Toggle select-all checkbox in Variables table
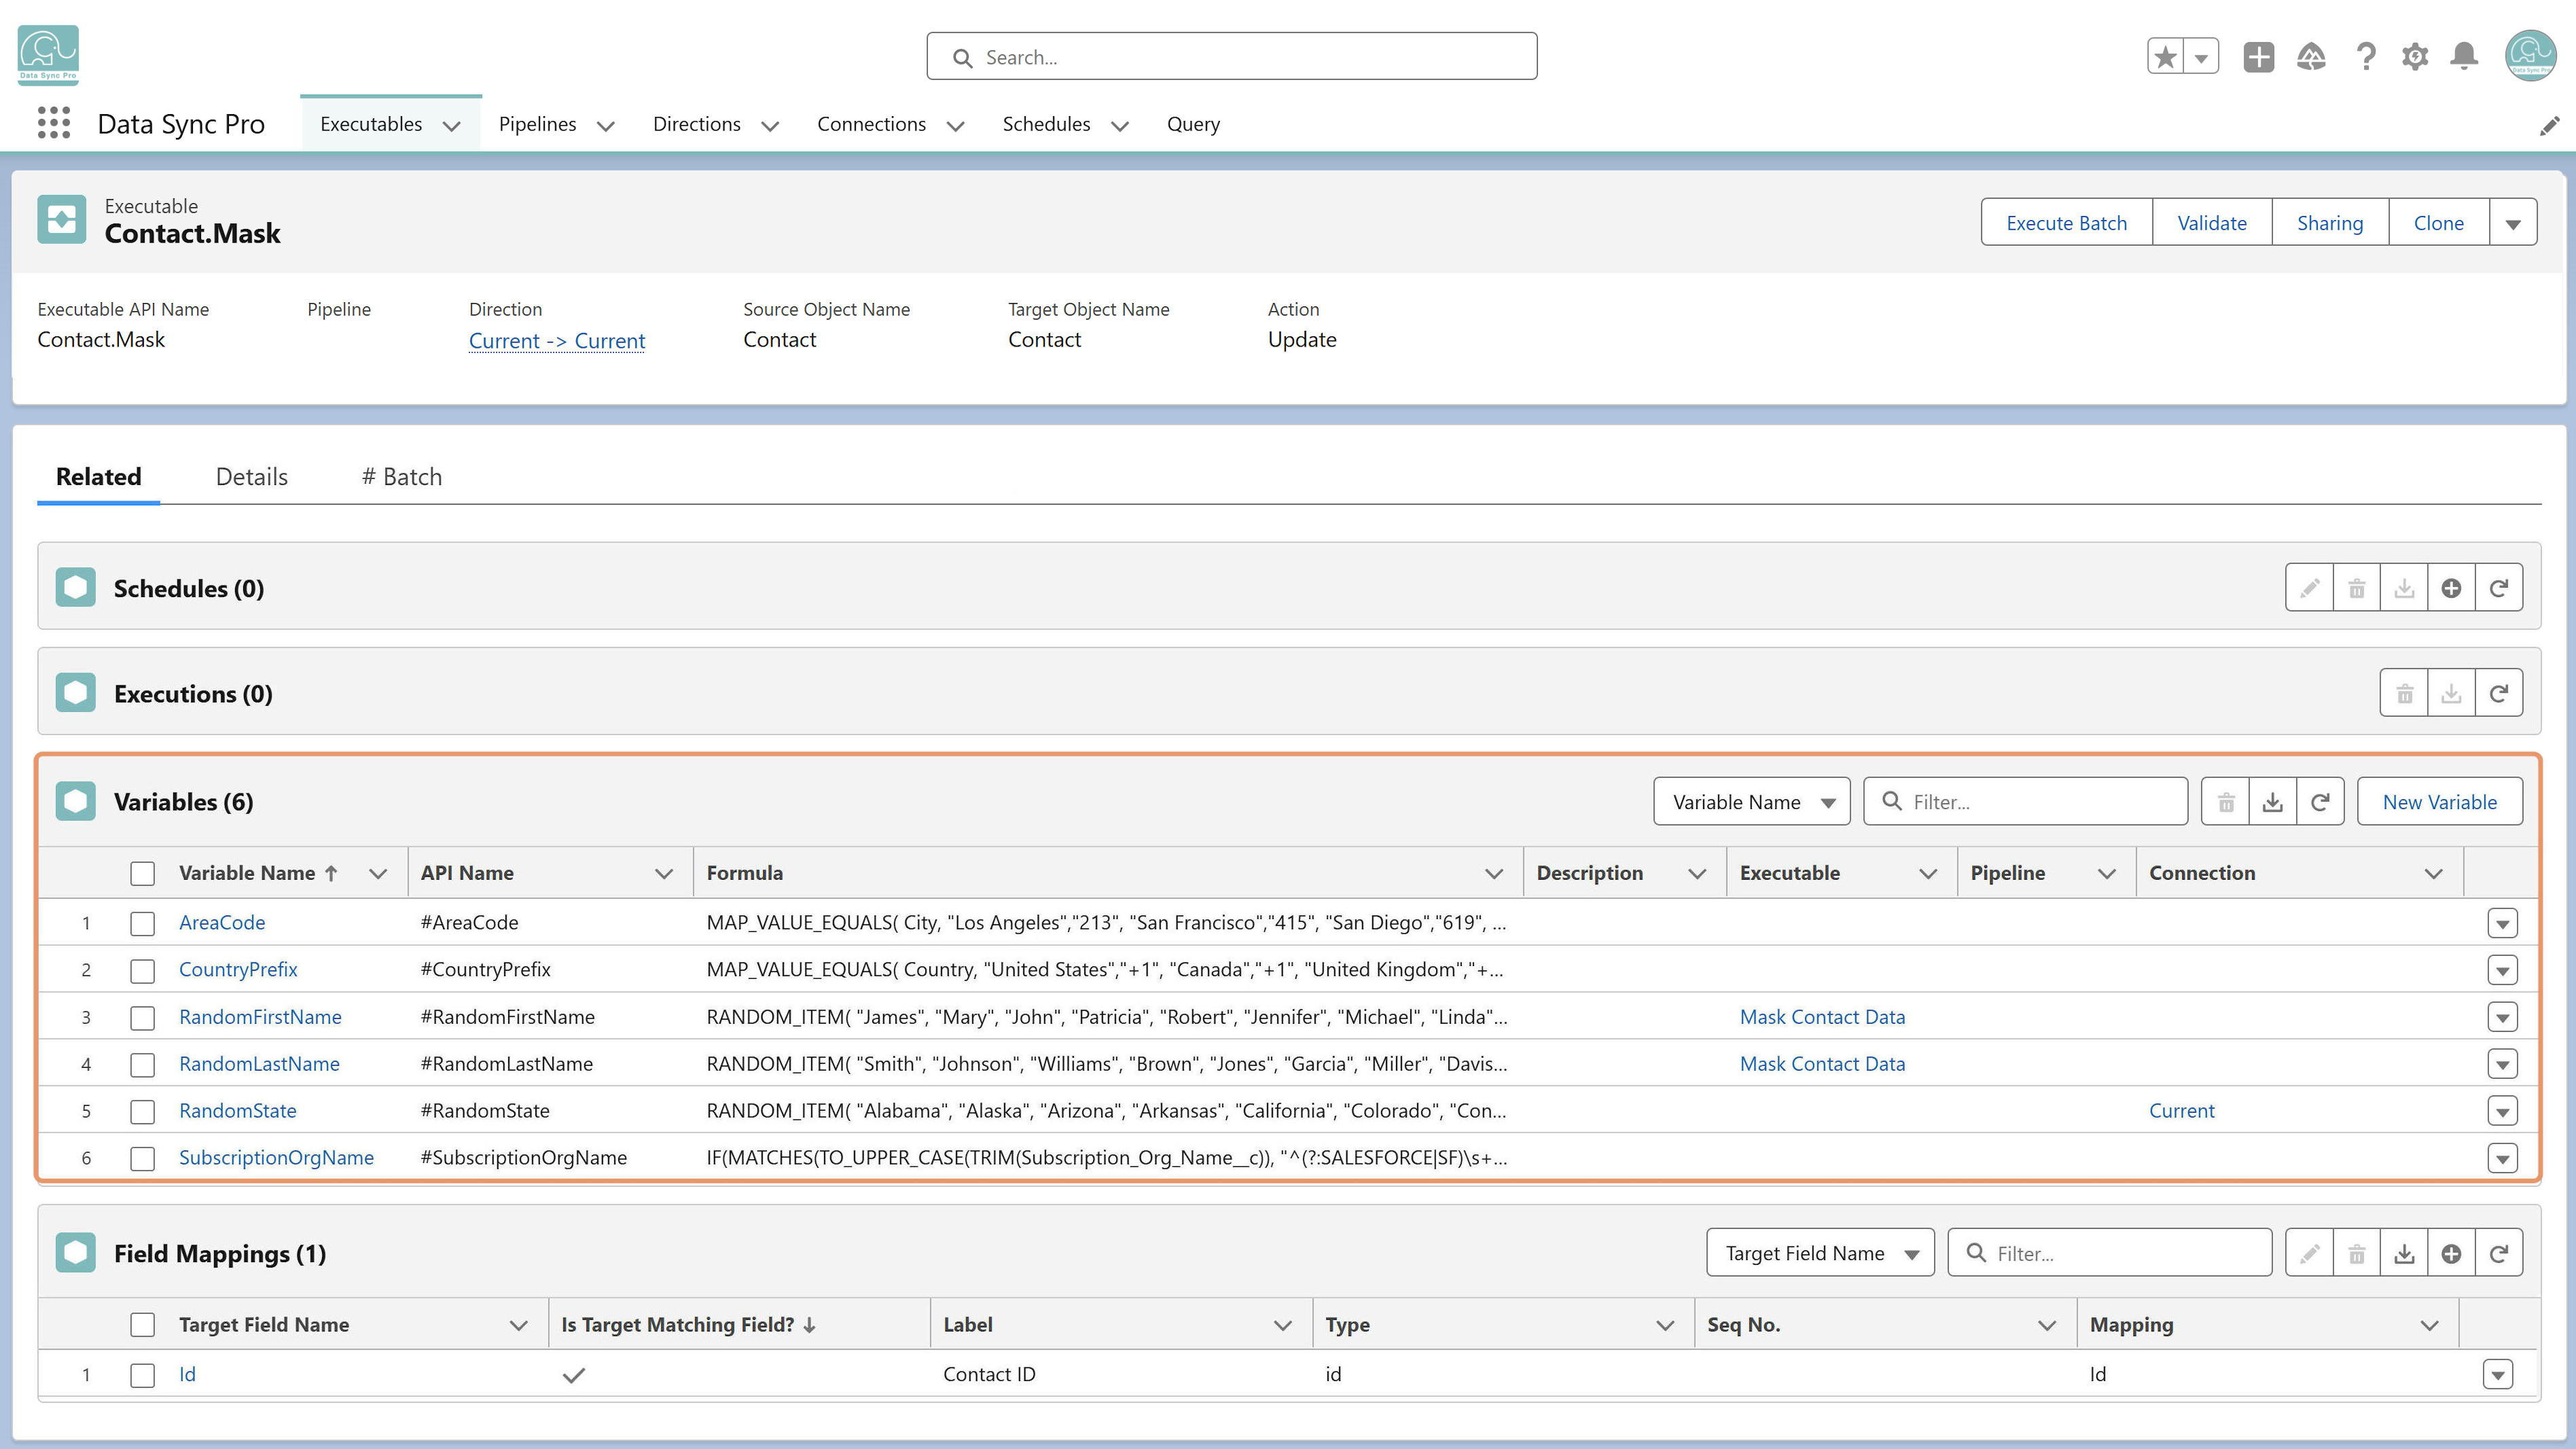This screenshot has height=1449, width=2576. (142, 873)
